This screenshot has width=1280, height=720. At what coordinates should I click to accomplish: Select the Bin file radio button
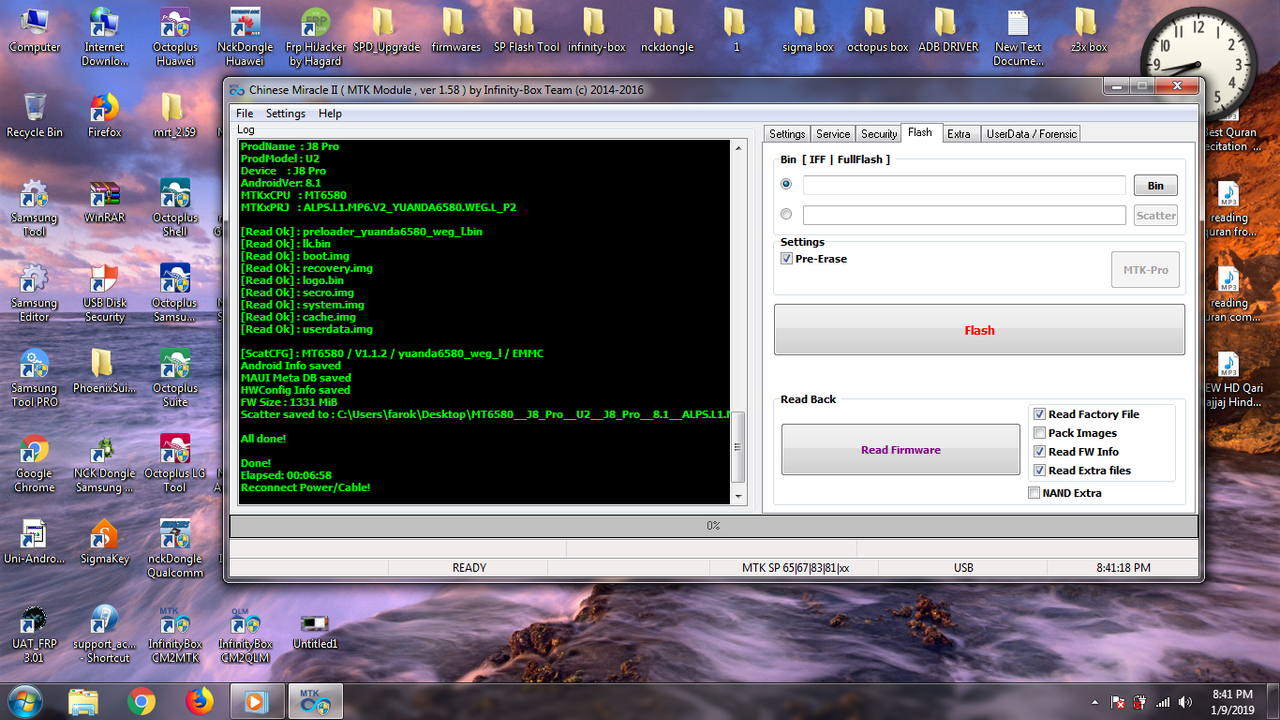click(786, 185)
